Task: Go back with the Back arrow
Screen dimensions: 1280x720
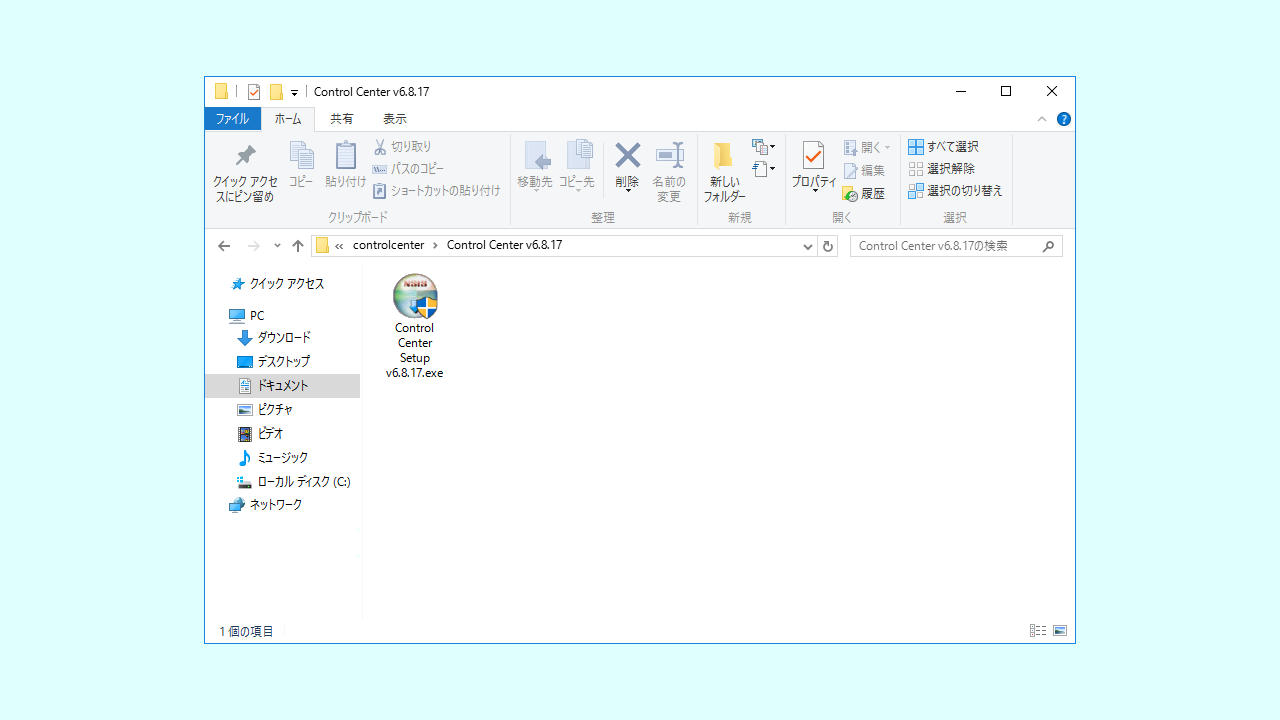Action: (x=224, y=246)
